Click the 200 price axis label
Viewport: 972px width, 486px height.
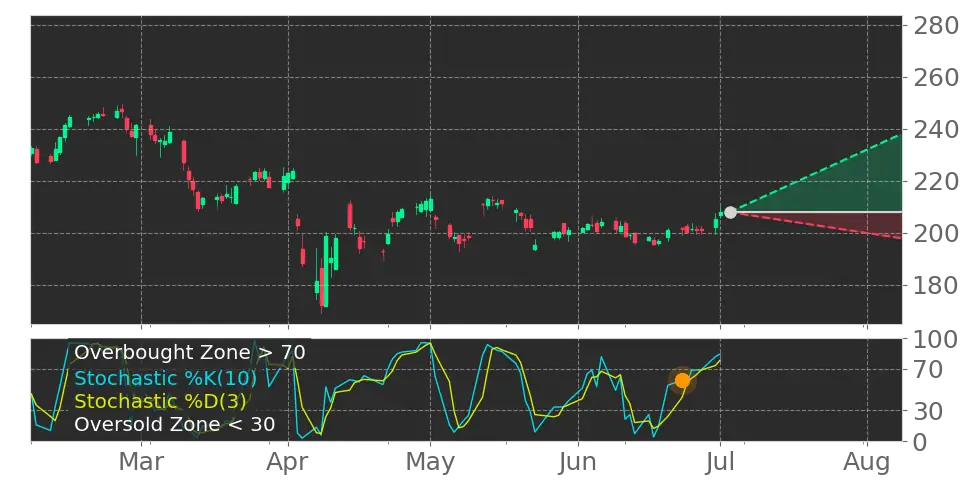(x=934, y=234)
